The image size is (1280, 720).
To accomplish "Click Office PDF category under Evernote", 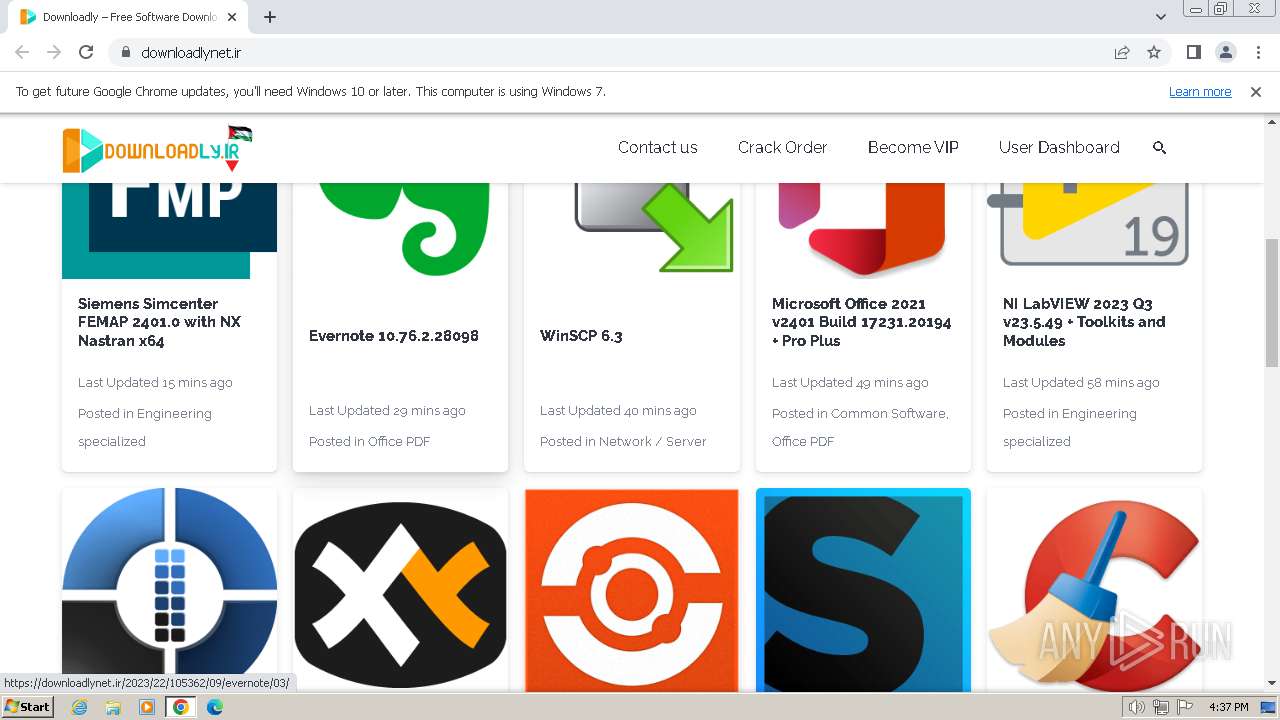I will tap(398, 441).
